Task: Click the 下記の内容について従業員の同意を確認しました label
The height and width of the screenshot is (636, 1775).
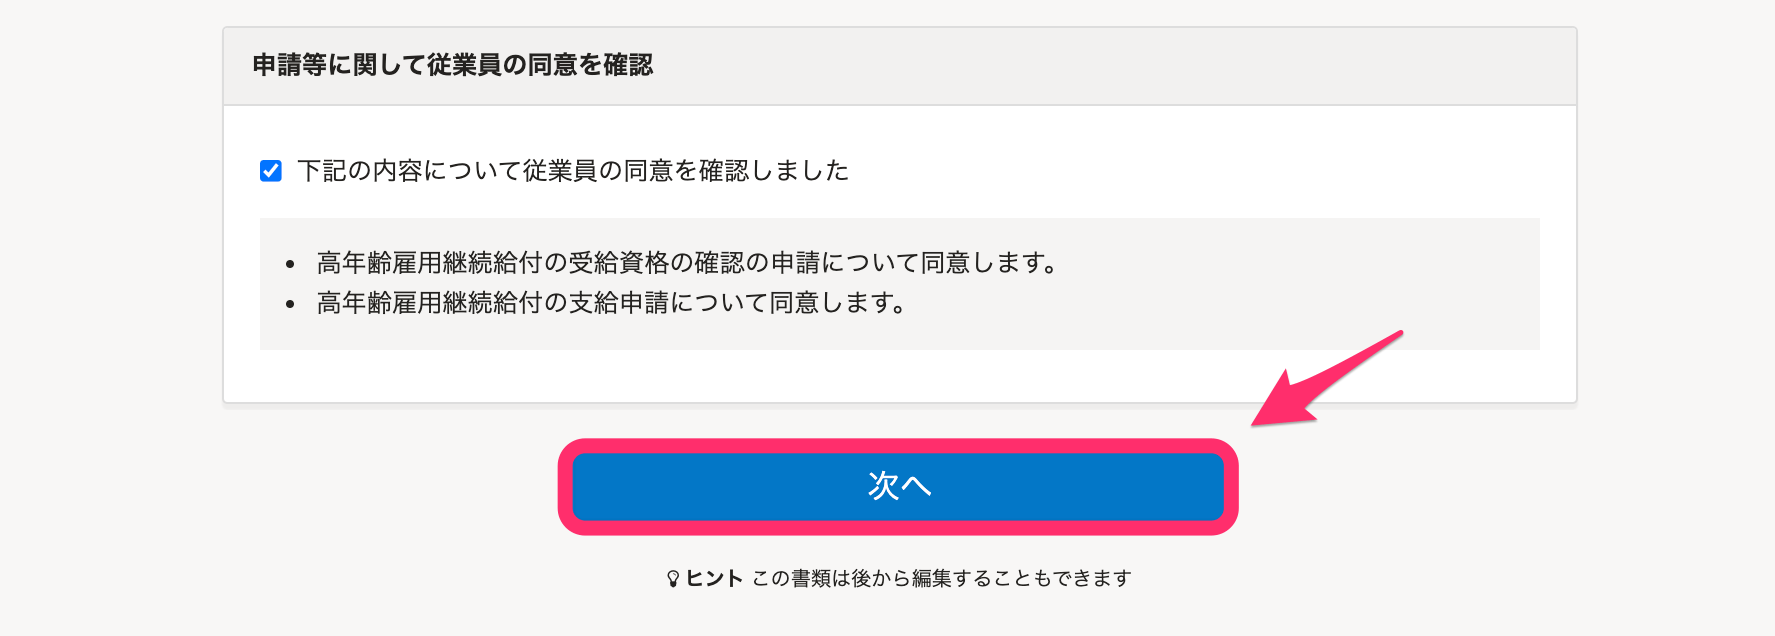Action: coord(573,171)
